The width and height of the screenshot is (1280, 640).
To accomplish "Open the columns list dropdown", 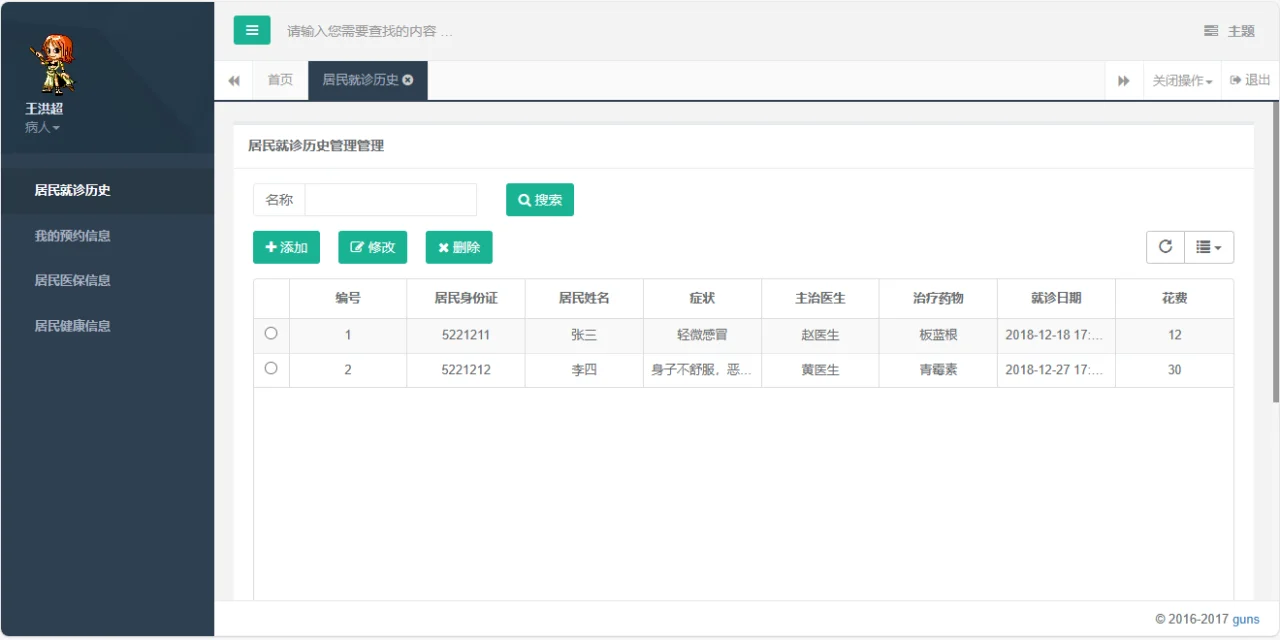I will point(1209,247).
